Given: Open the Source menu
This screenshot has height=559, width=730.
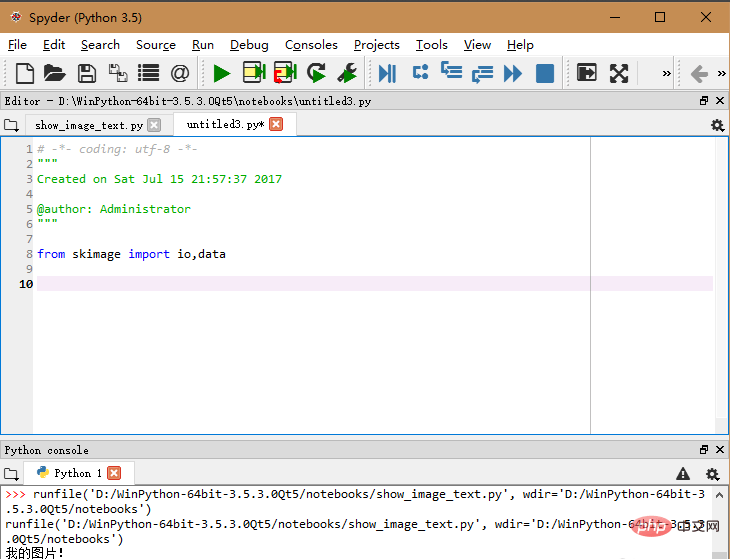Looking at the screenshot, I should coord(155,45).
